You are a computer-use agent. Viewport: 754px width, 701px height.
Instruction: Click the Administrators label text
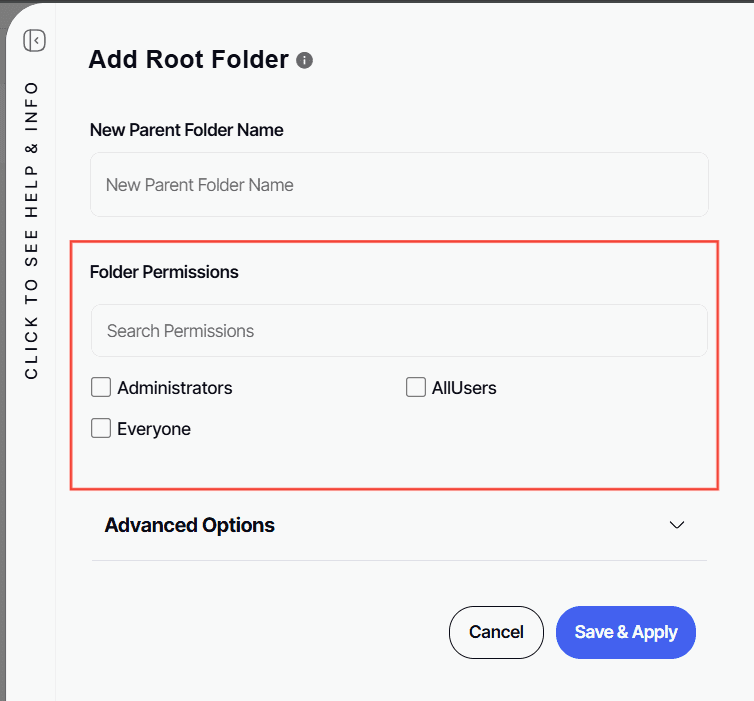tap(175, 388)
